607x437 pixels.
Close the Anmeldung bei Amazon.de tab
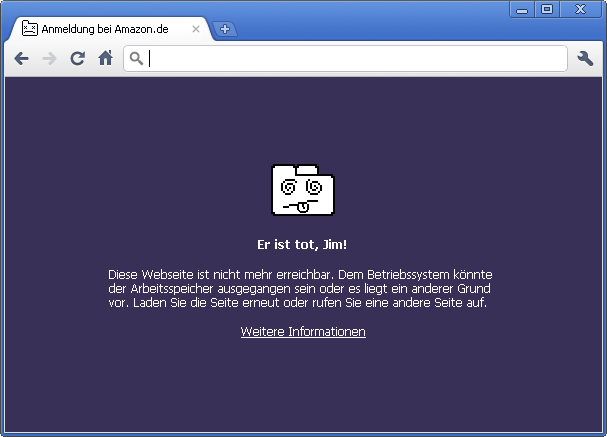pos(196,29)
